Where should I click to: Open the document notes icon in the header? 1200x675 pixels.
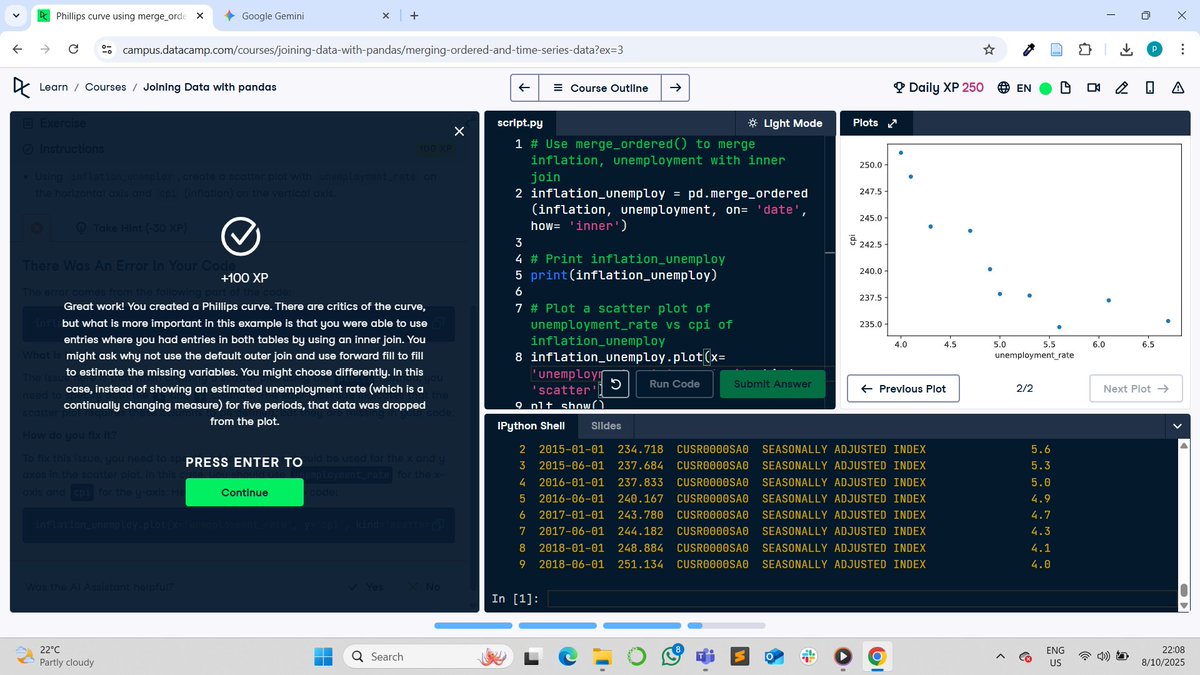coord(1065,87)
